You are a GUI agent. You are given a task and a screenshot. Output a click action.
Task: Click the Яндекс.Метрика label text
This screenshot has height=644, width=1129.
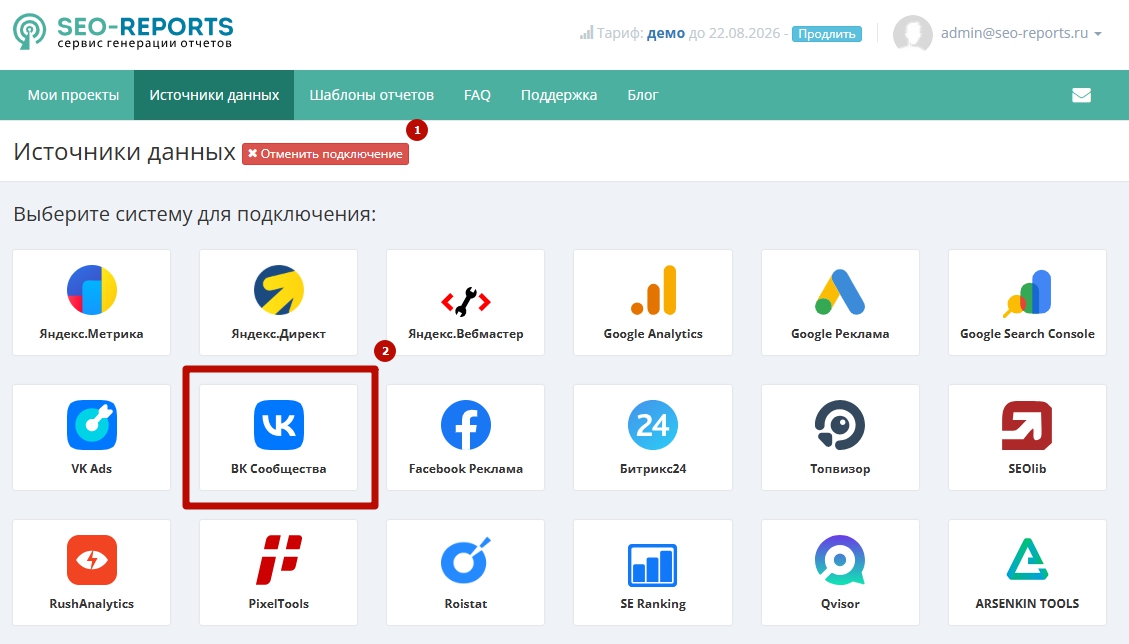(x=91, y=334)
